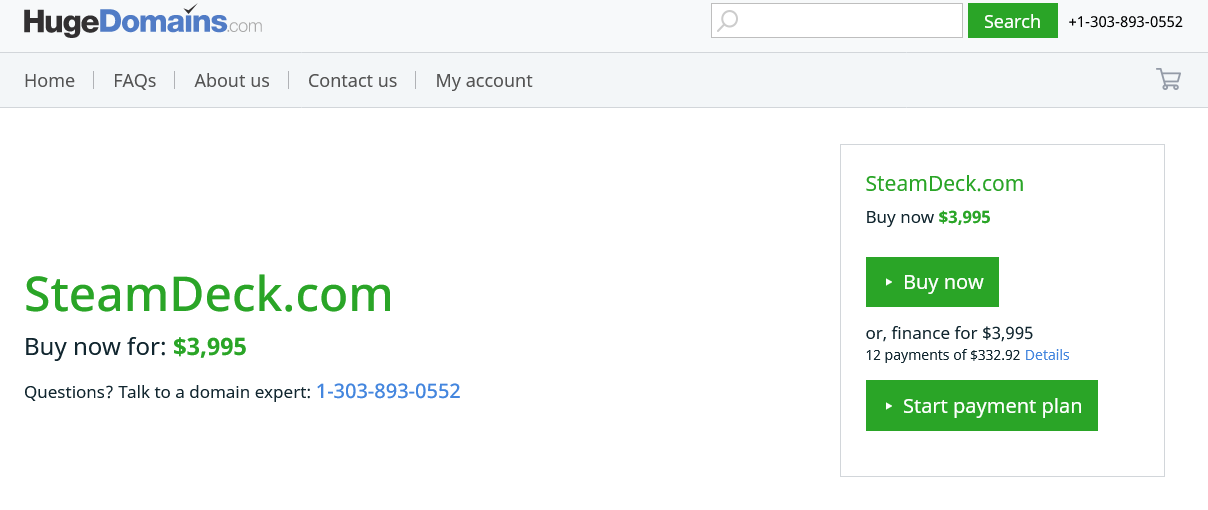The width and height of the screenshot is (1208, 510).
Task: Click the domain expert phone number link
Action: [388, 391]
